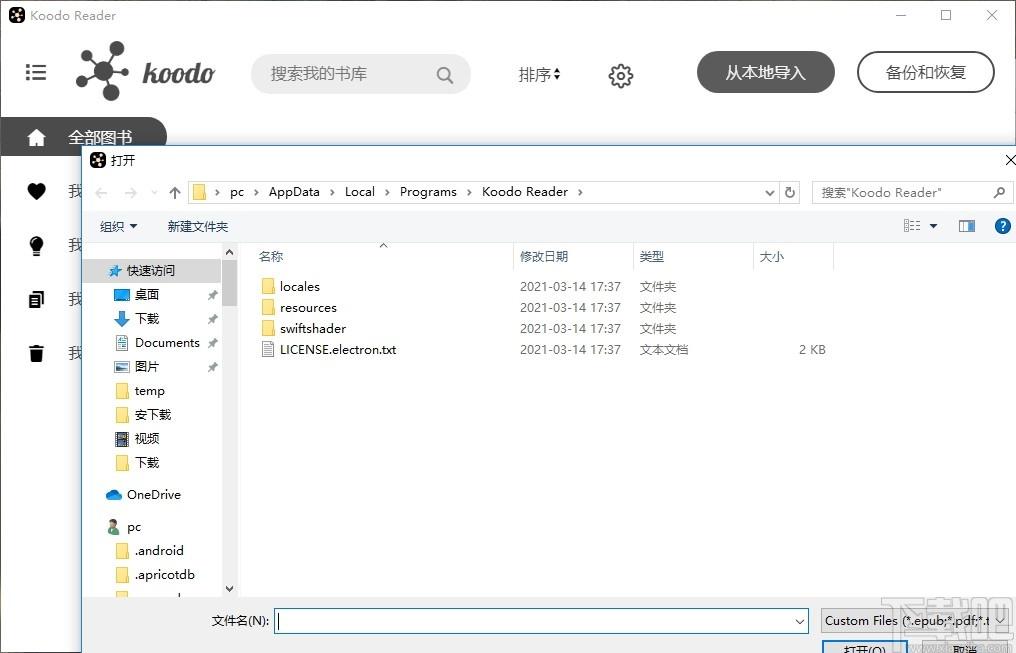
Task: Expand chevron after Koodo Reader breadcrumb
Action: (580, 192)
